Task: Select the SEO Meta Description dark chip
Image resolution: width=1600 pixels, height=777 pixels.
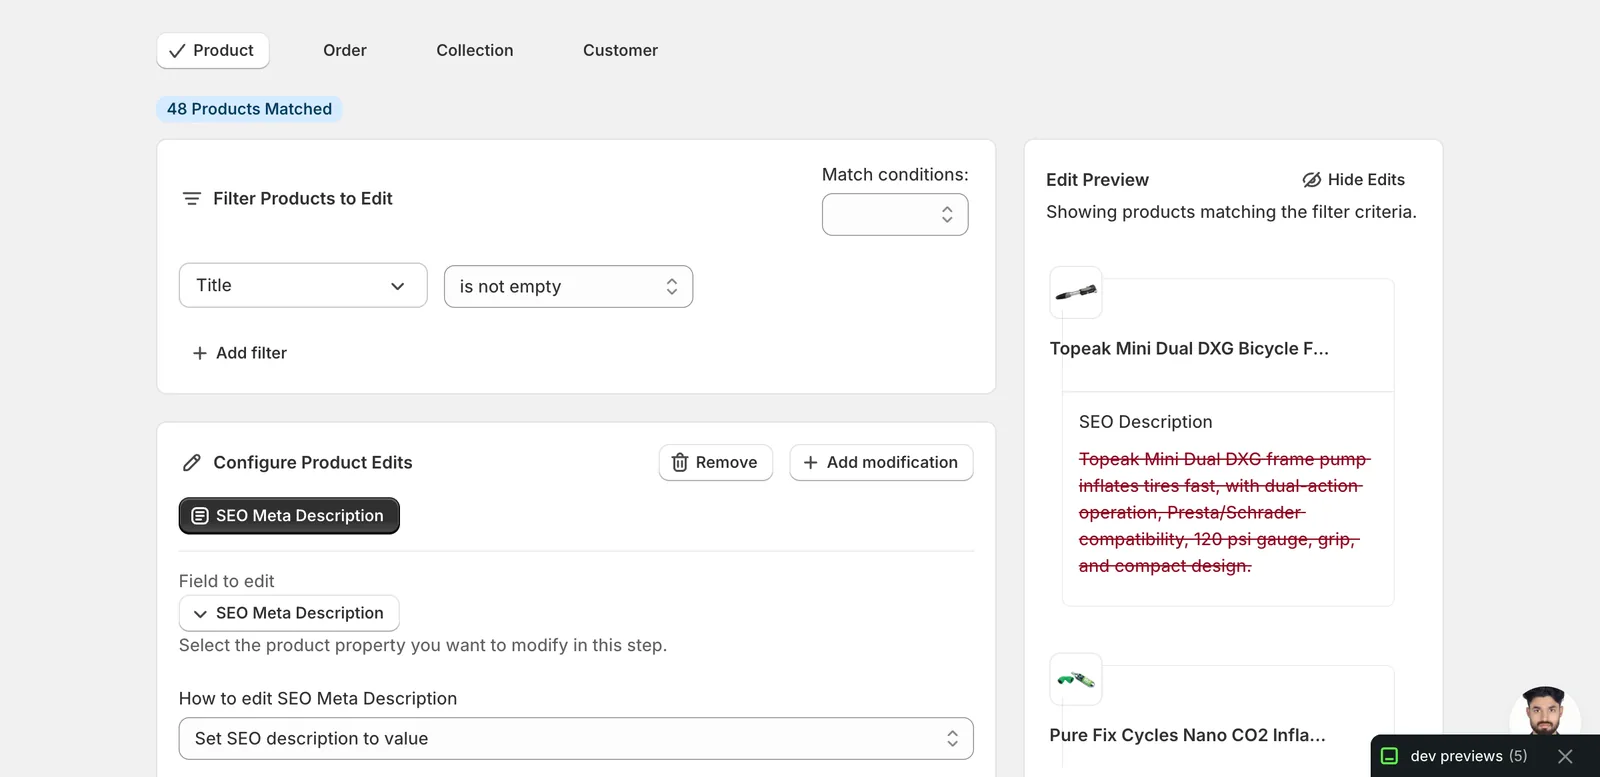Action: pos(289,516)
